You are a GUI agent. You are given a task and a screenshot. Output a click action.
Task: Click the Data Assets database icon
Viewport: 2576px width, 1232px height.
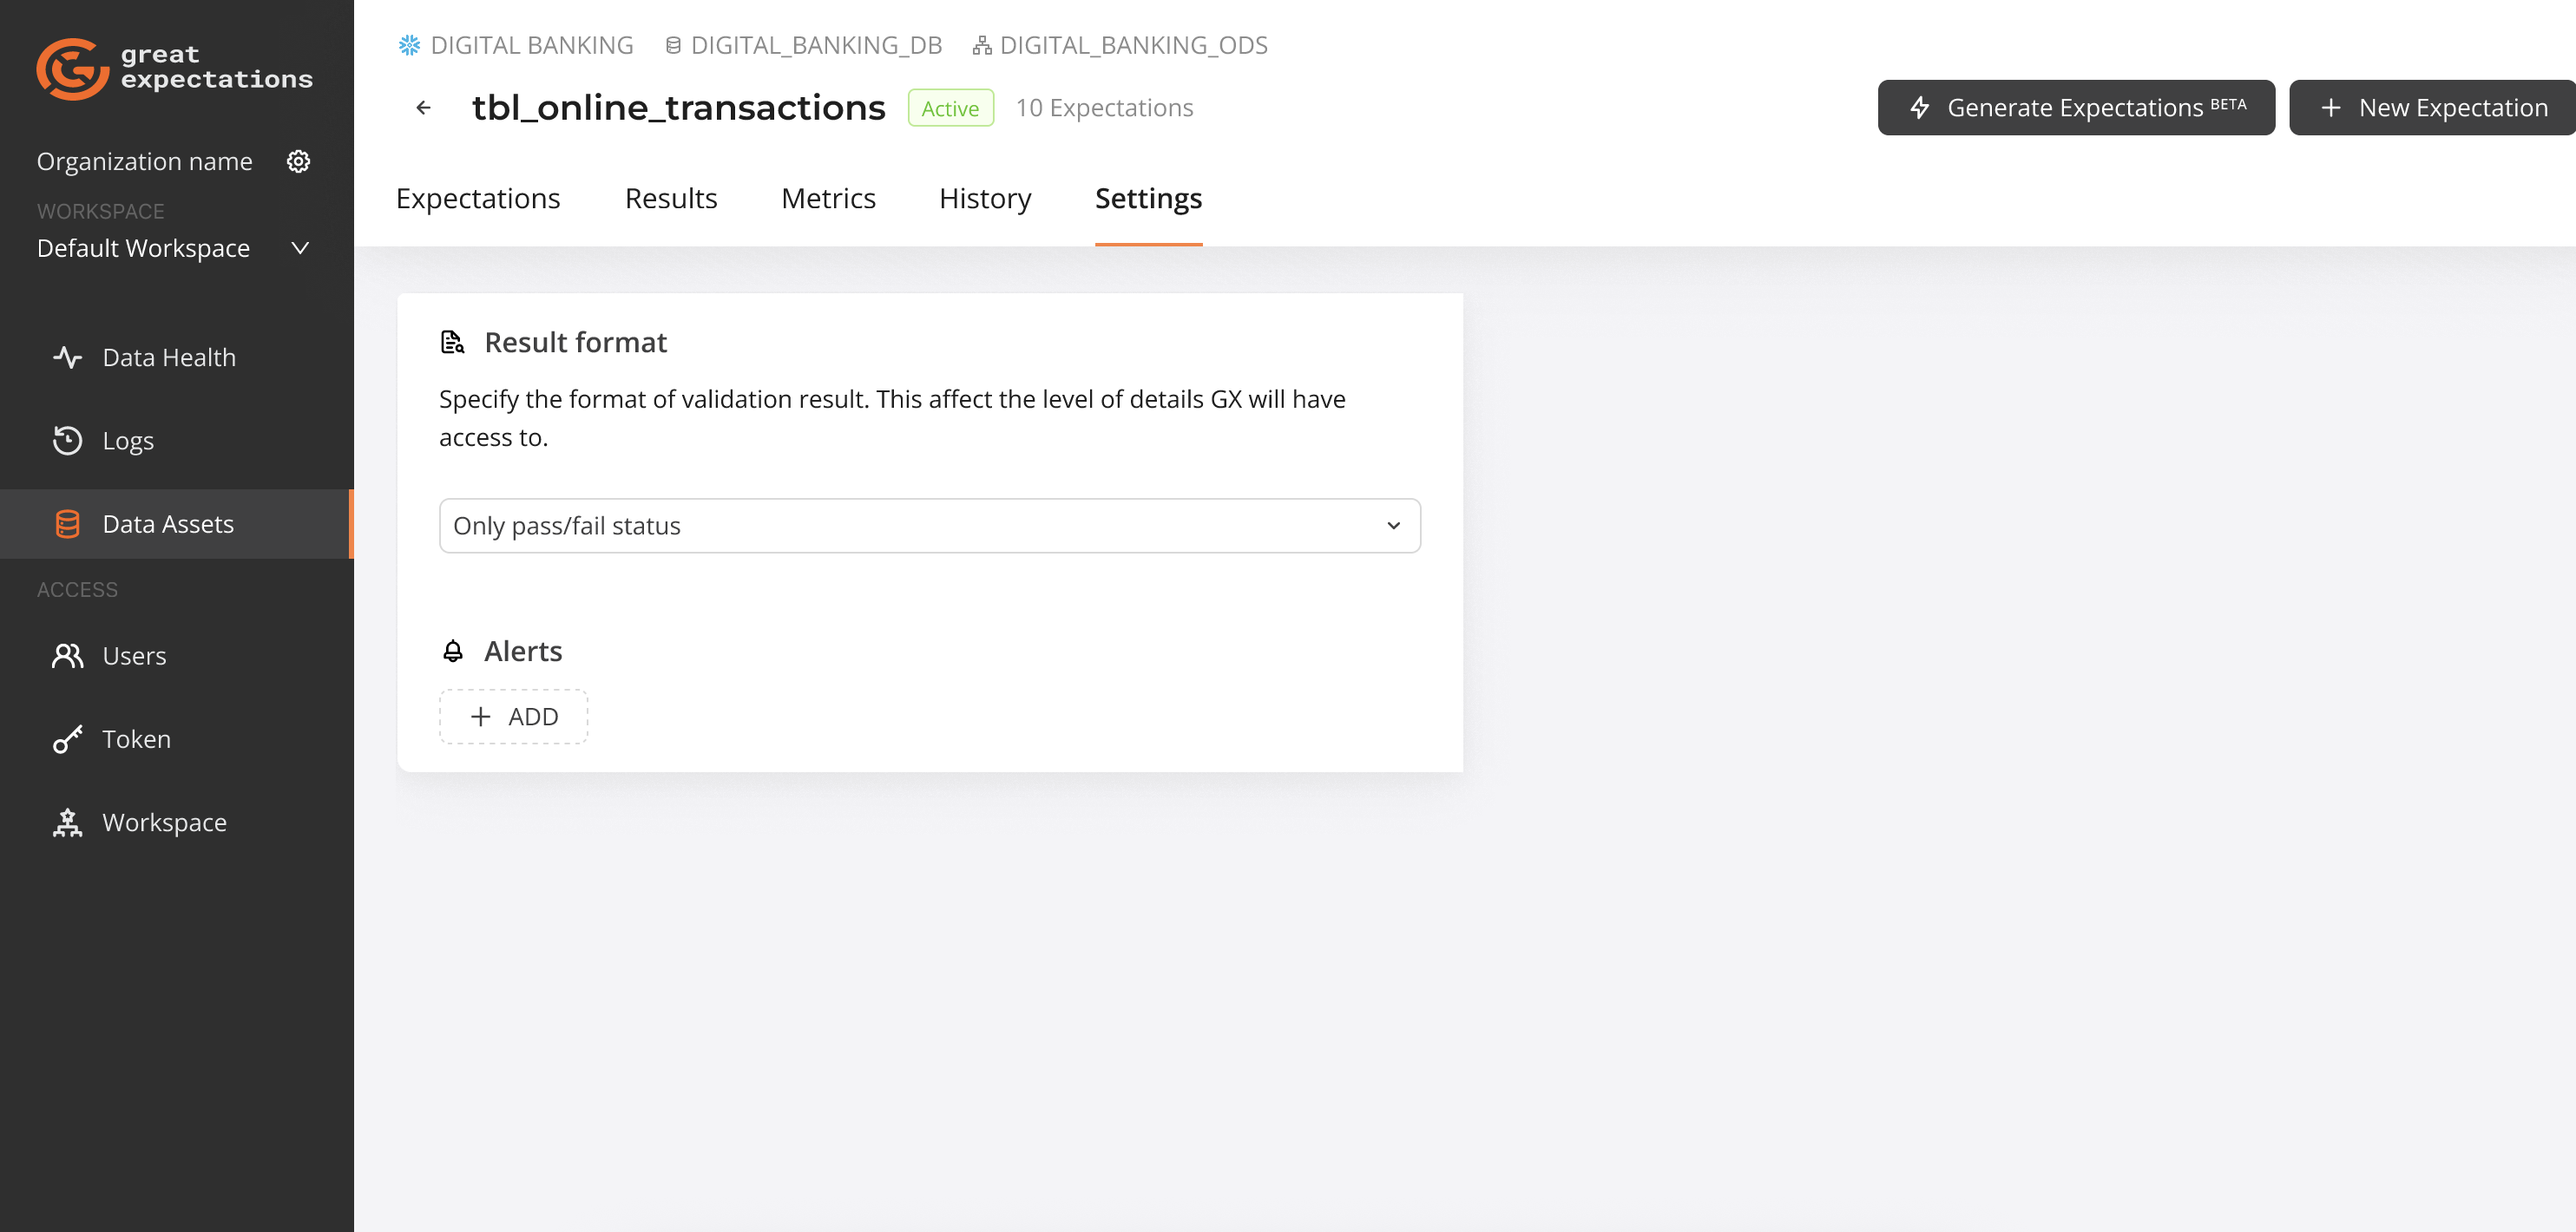(x=66, y=523)
